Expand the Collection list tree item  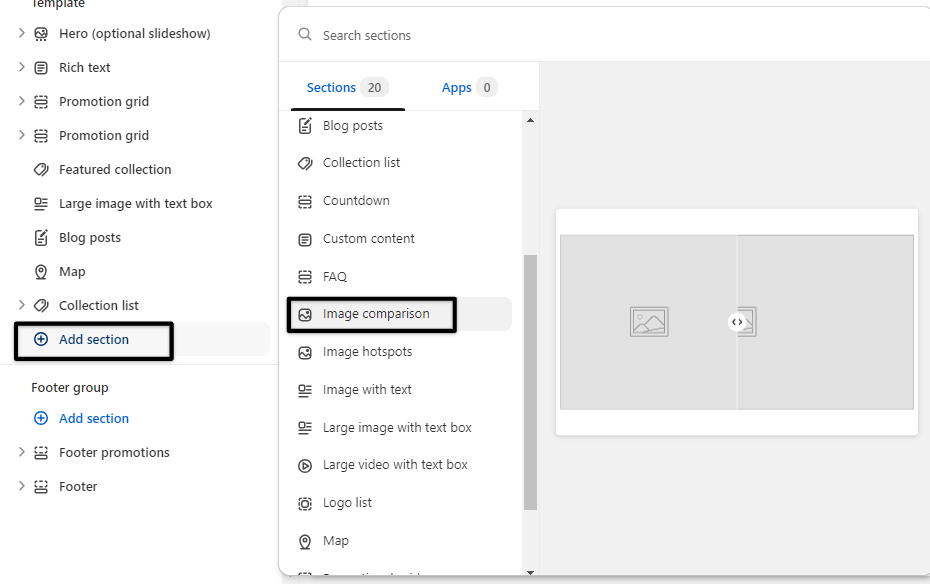coord(22,306)
